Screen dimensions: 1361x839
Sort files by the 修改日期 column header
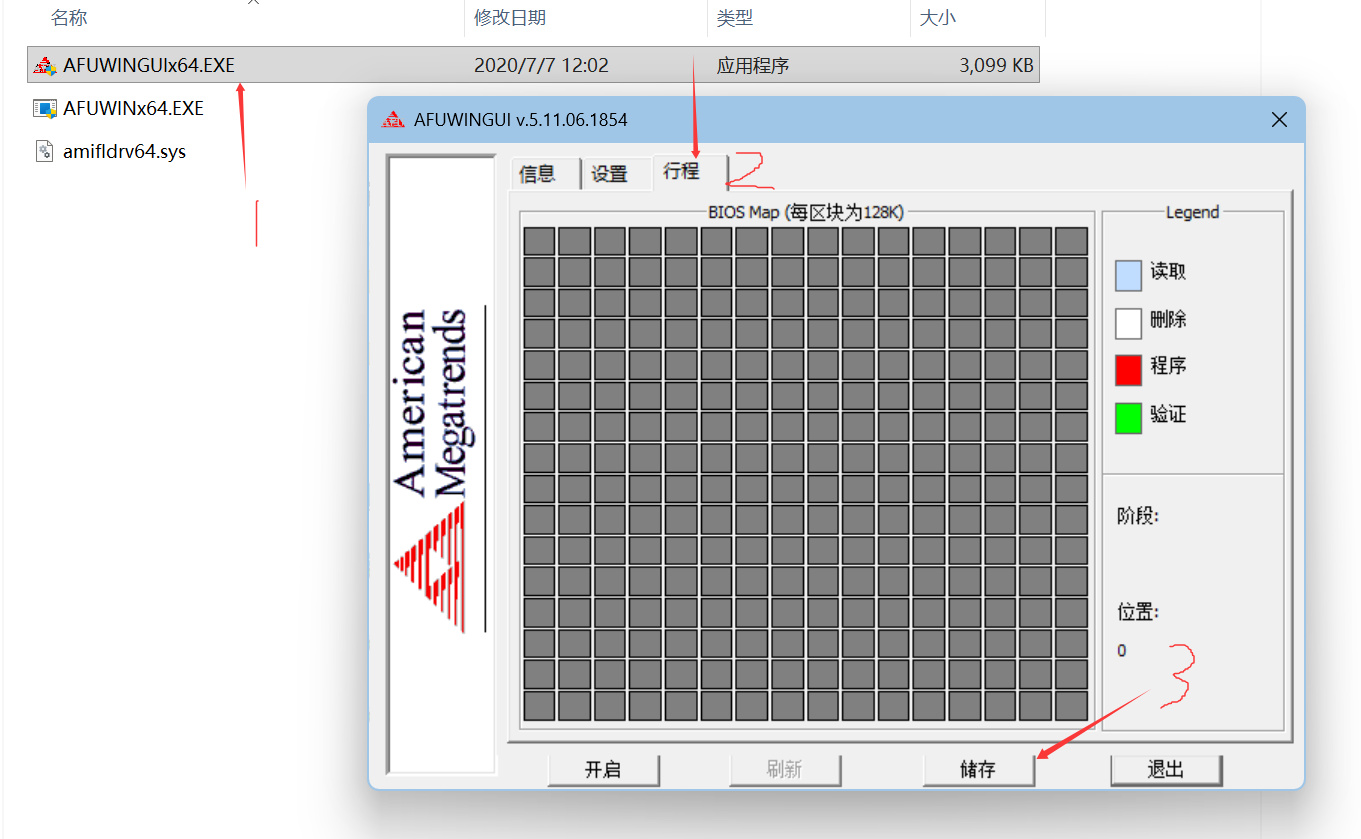pos(510,18)
